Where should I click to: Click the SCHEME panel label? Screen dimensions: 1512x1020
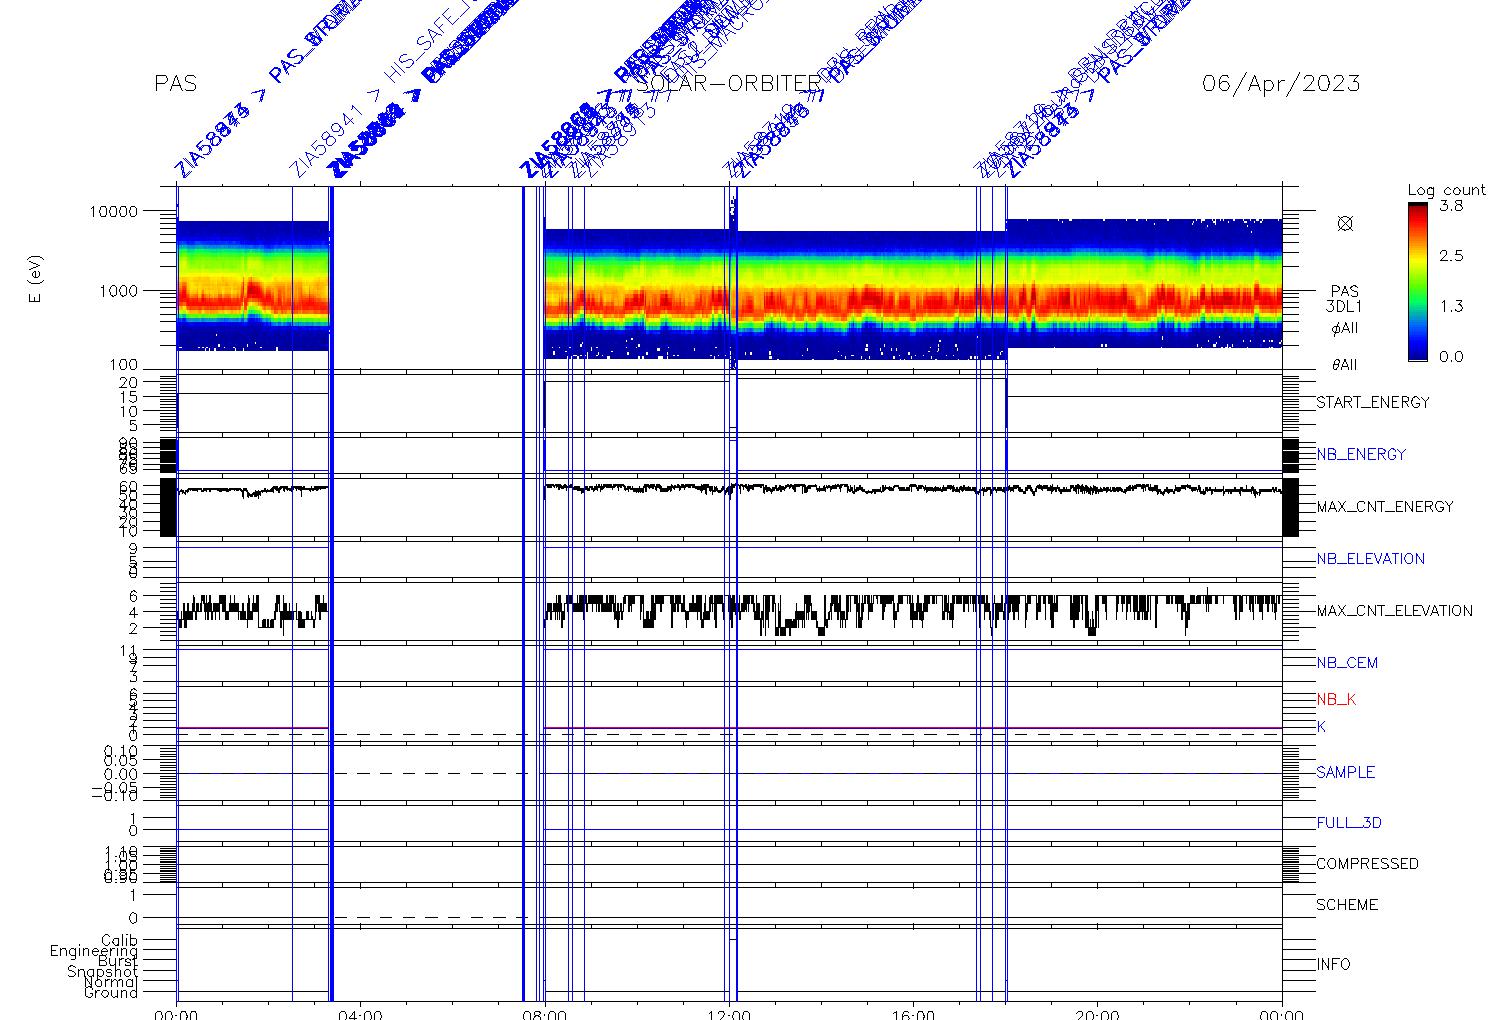[x=1347, y=905]
